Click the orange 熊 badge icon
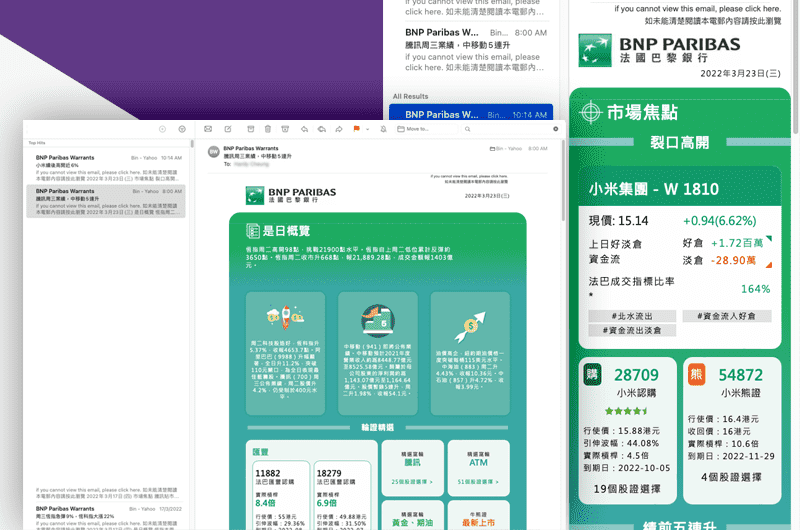The image size is (800, 530). [x=696, y=374]
